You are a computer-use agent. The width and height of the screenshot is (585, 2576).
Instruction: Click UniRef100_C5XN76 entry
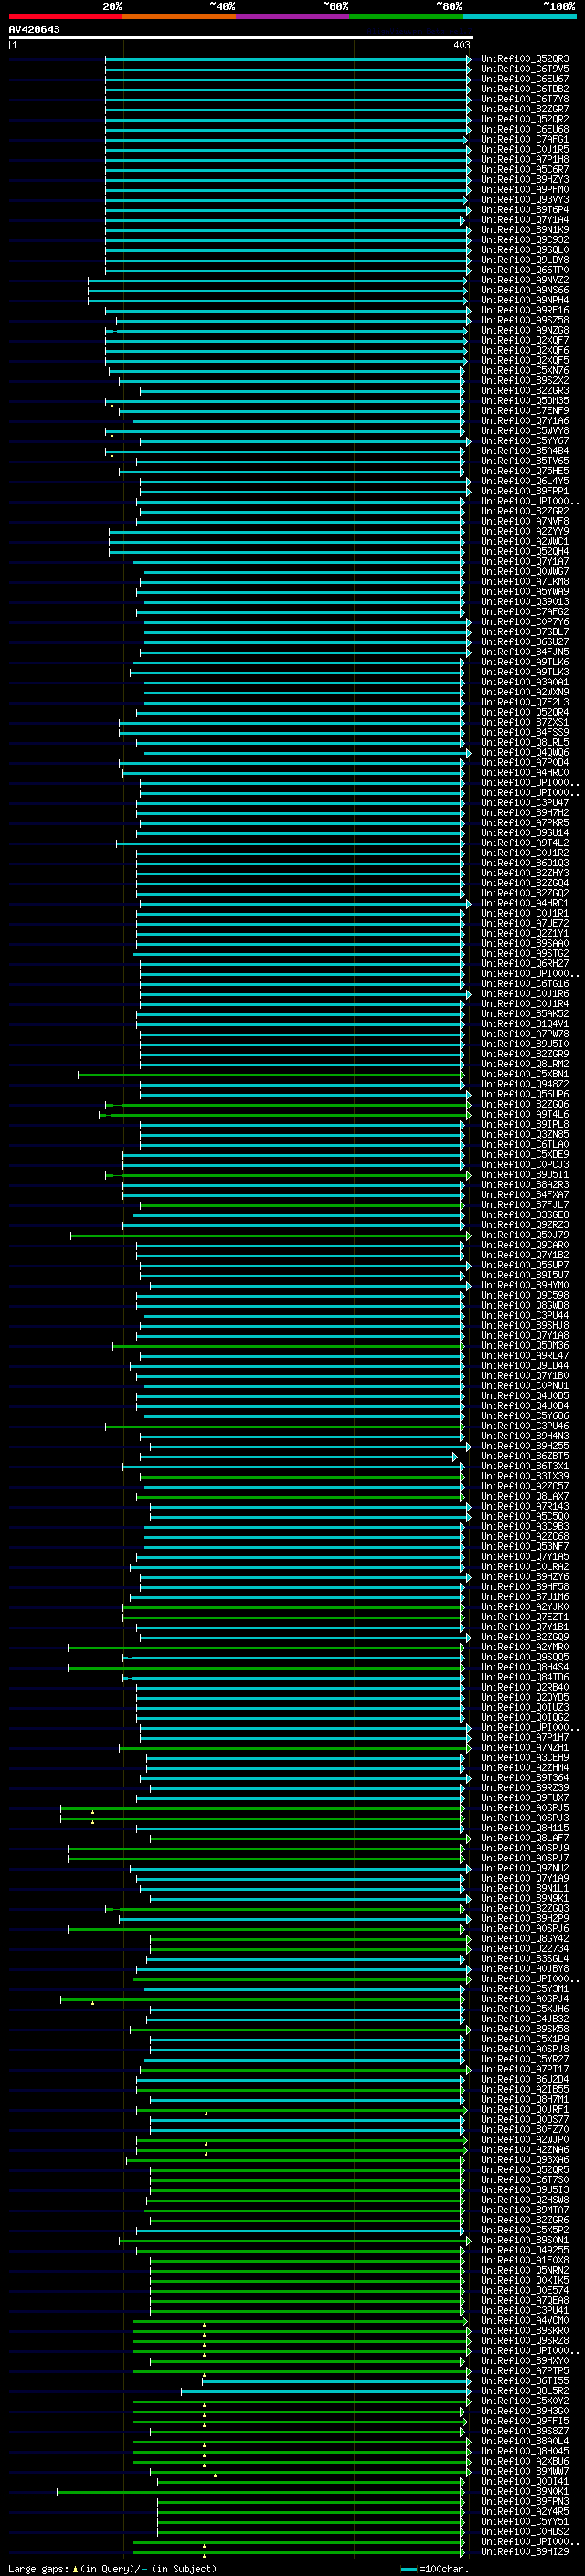pyautogui.click(x=524, y=371)
